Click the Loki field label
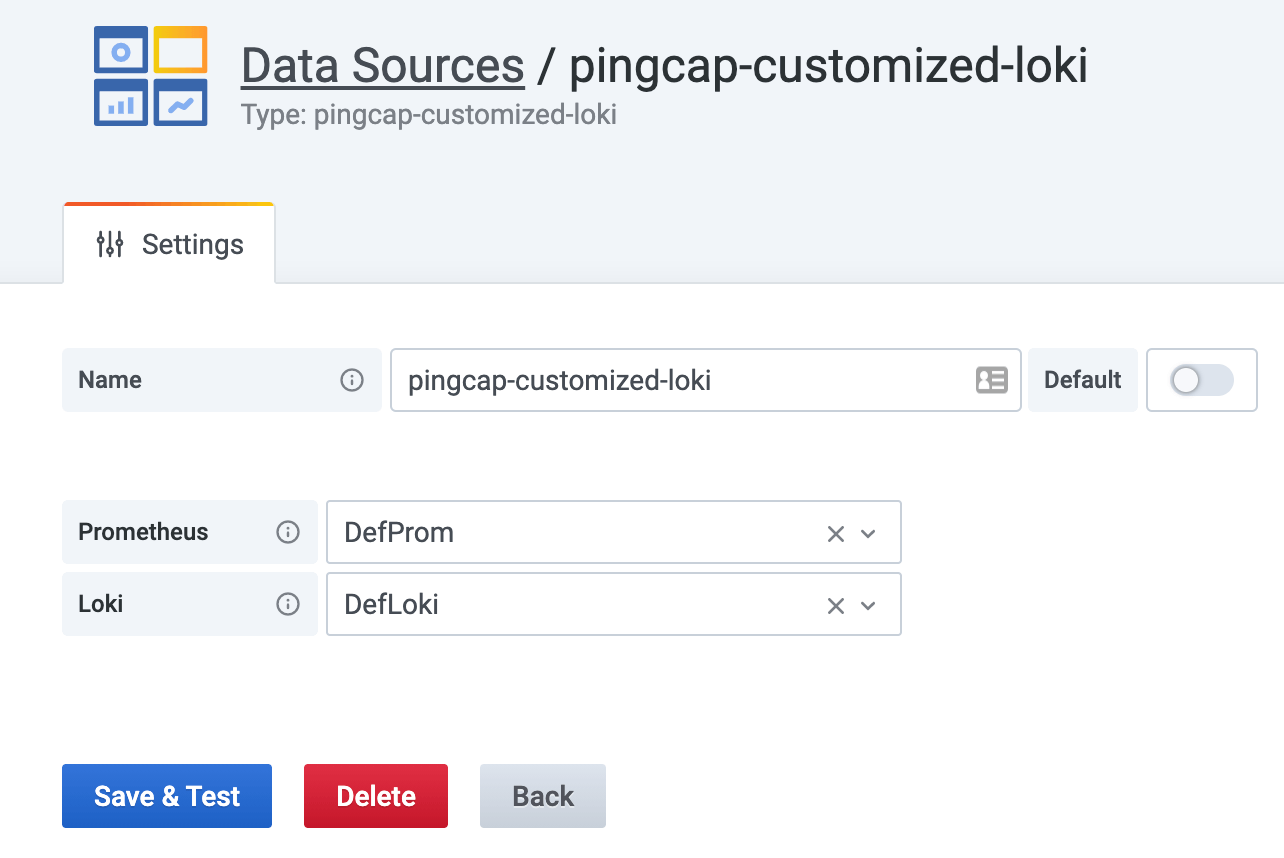Viewport: 1284px width, 858px height. [100, 604]
